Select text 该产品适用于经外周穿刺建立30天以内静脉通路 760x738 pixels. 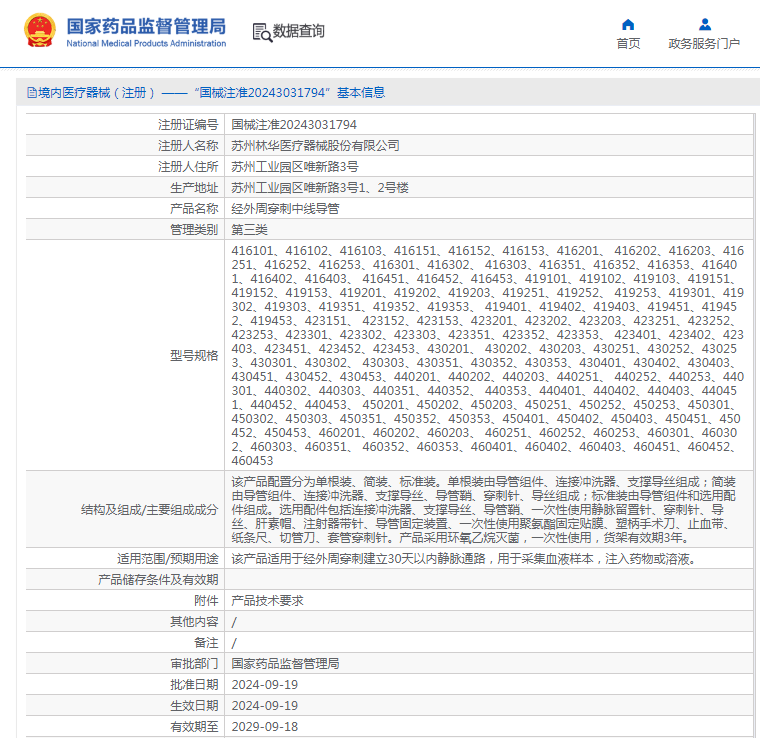(x=358, y=559)
